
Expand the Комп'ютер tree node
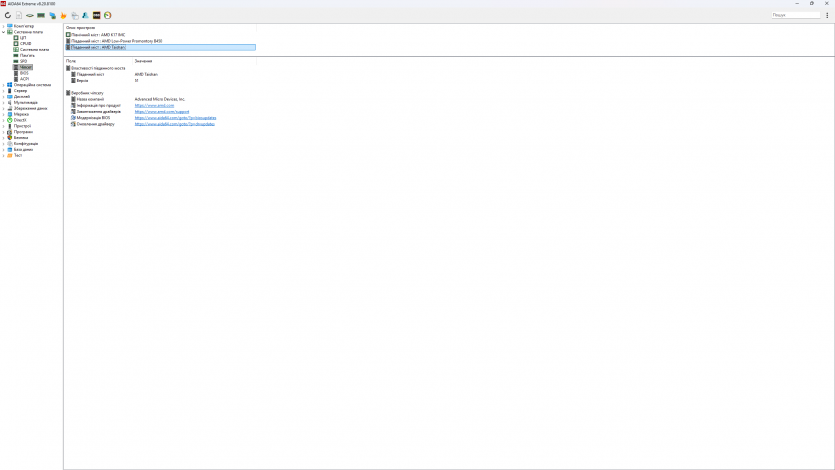click(3, 26)
